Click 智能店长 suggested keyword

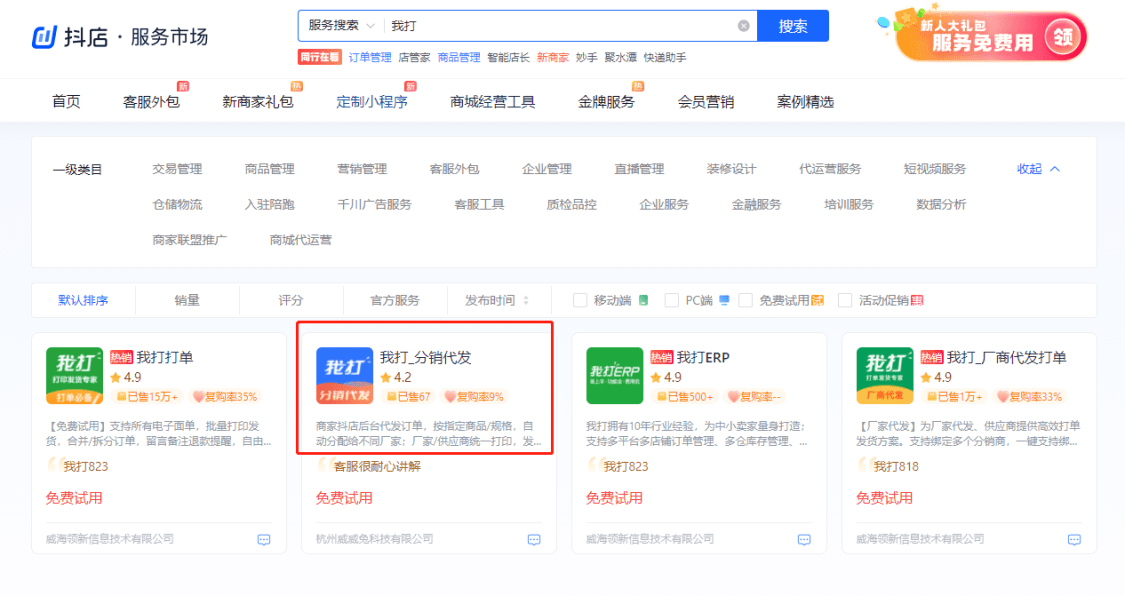(508, 57)
